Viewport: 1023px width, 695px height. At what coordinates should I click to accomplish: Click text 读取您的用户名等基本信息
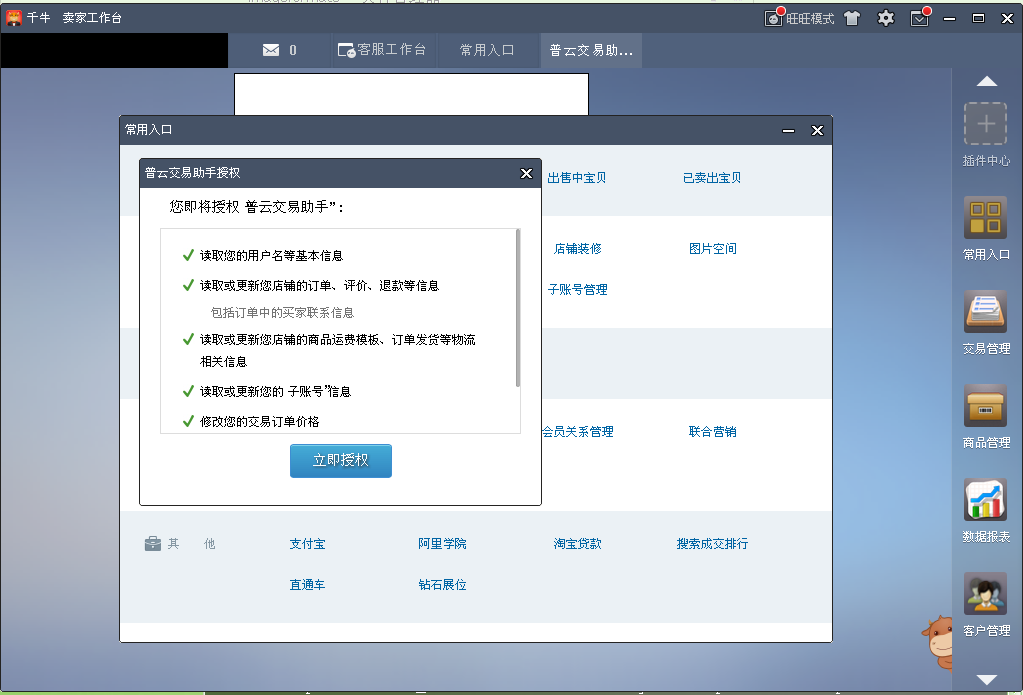click(271, 256)
